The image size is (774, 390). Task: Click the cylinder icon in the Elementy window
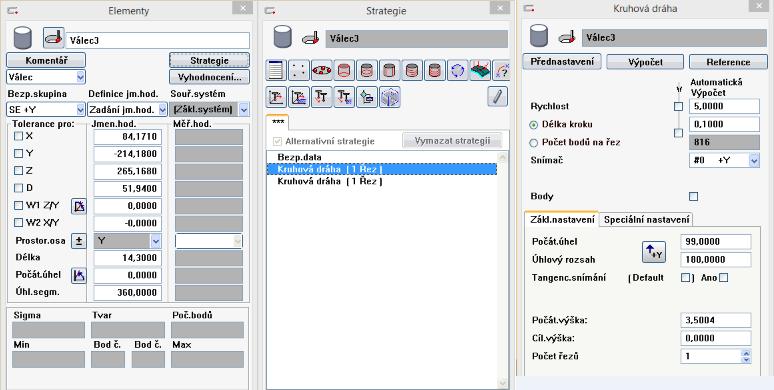23,38
